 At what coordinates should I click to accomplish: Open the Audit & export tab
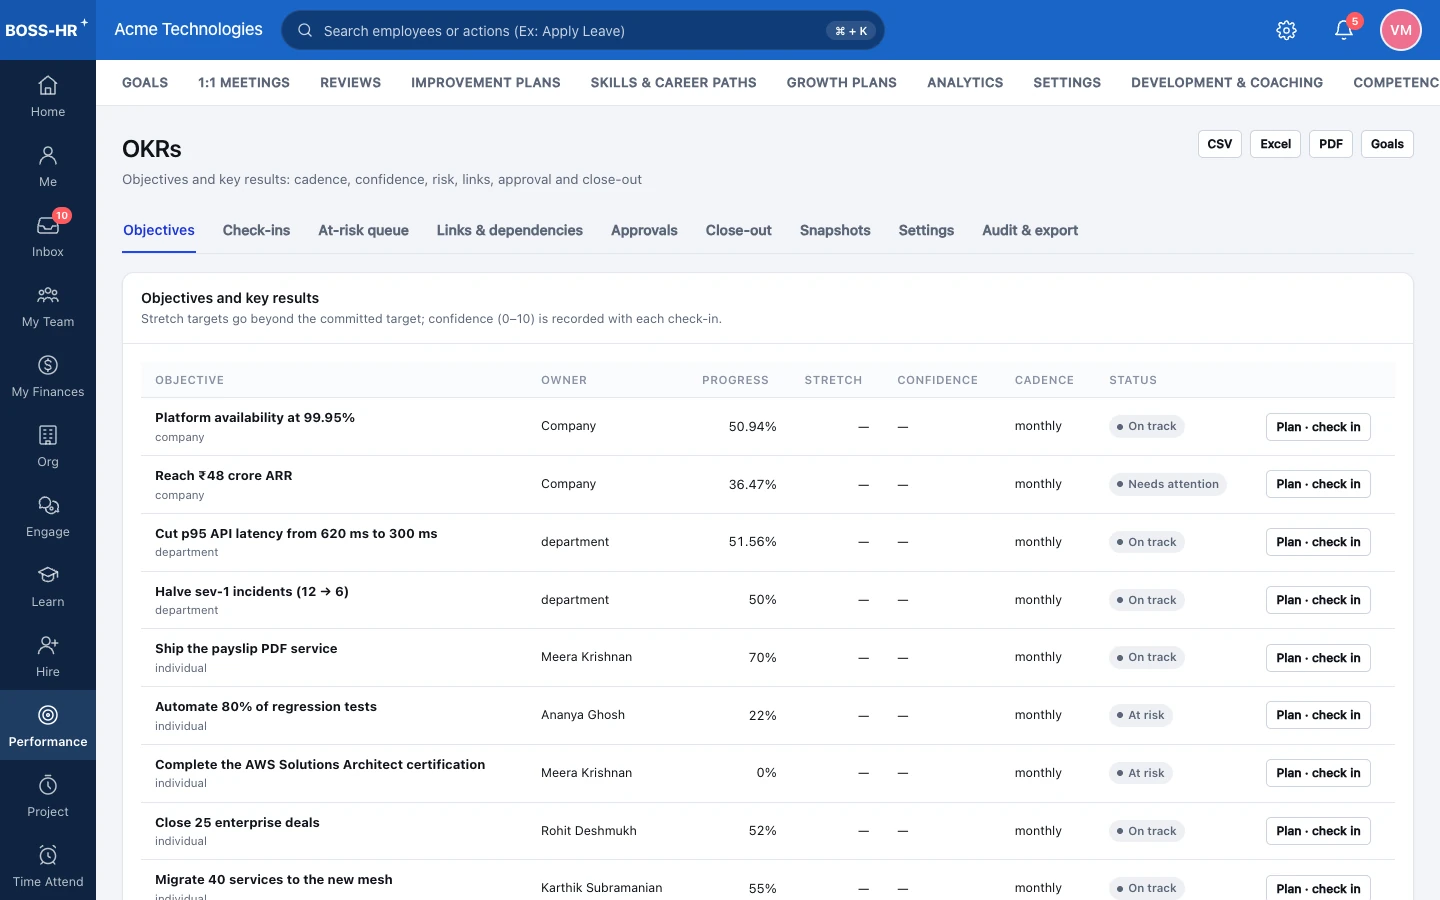1030,230
